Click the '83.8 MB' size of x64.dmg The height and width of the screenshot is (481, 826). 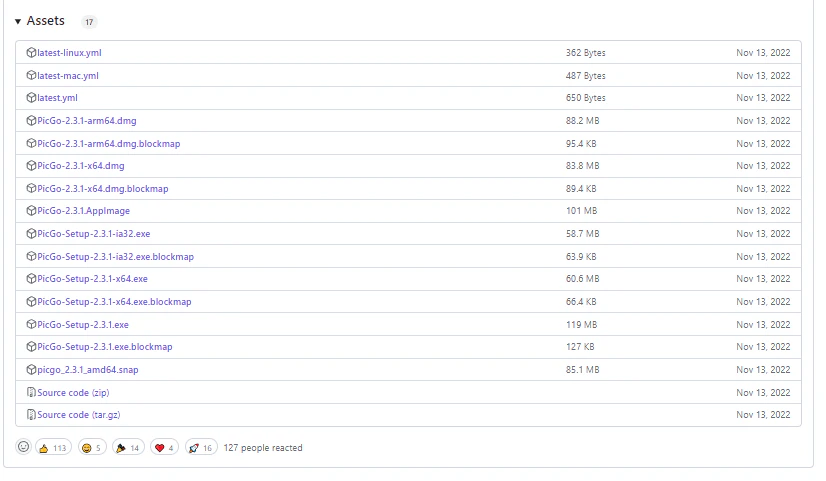[x=583, y=166]
